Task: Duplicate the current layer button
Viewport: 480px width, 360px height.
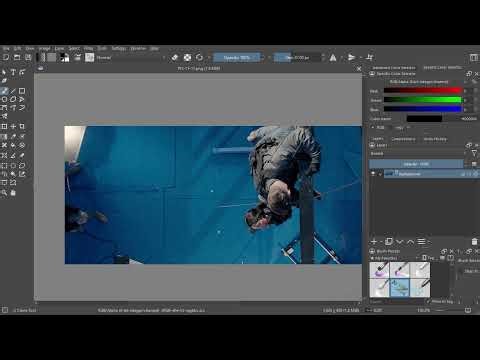Action: click(389, 242)
